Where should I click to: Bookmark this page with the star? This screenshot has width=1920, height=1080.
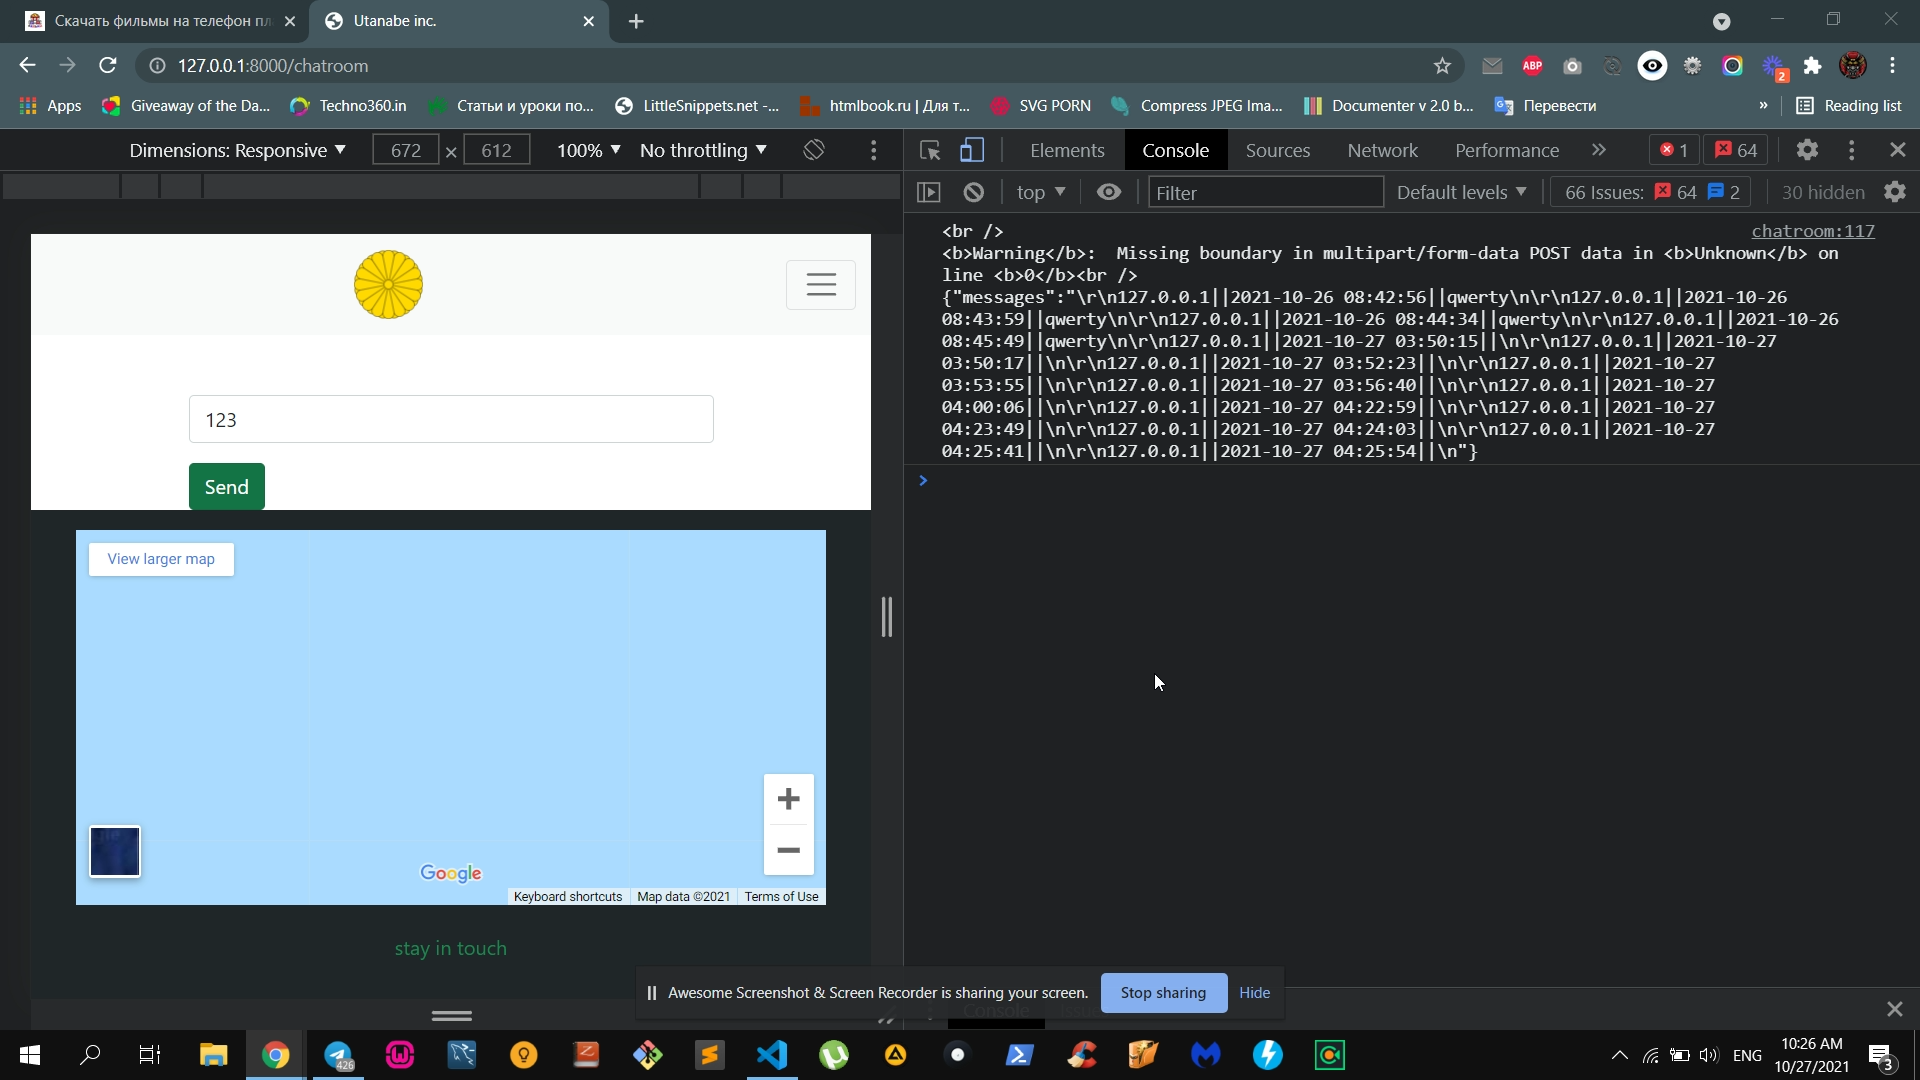tap(1442, 66)
